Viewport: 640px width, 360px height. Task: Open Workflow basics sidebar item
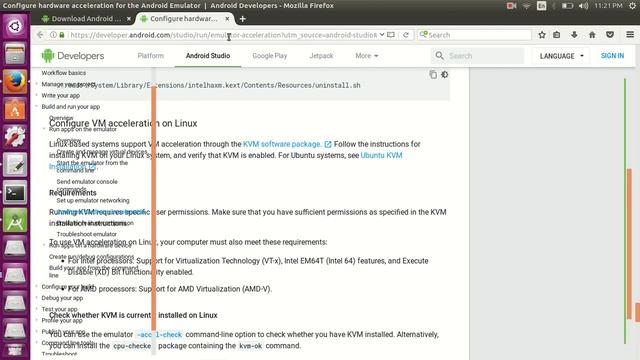tap(64, 73)
